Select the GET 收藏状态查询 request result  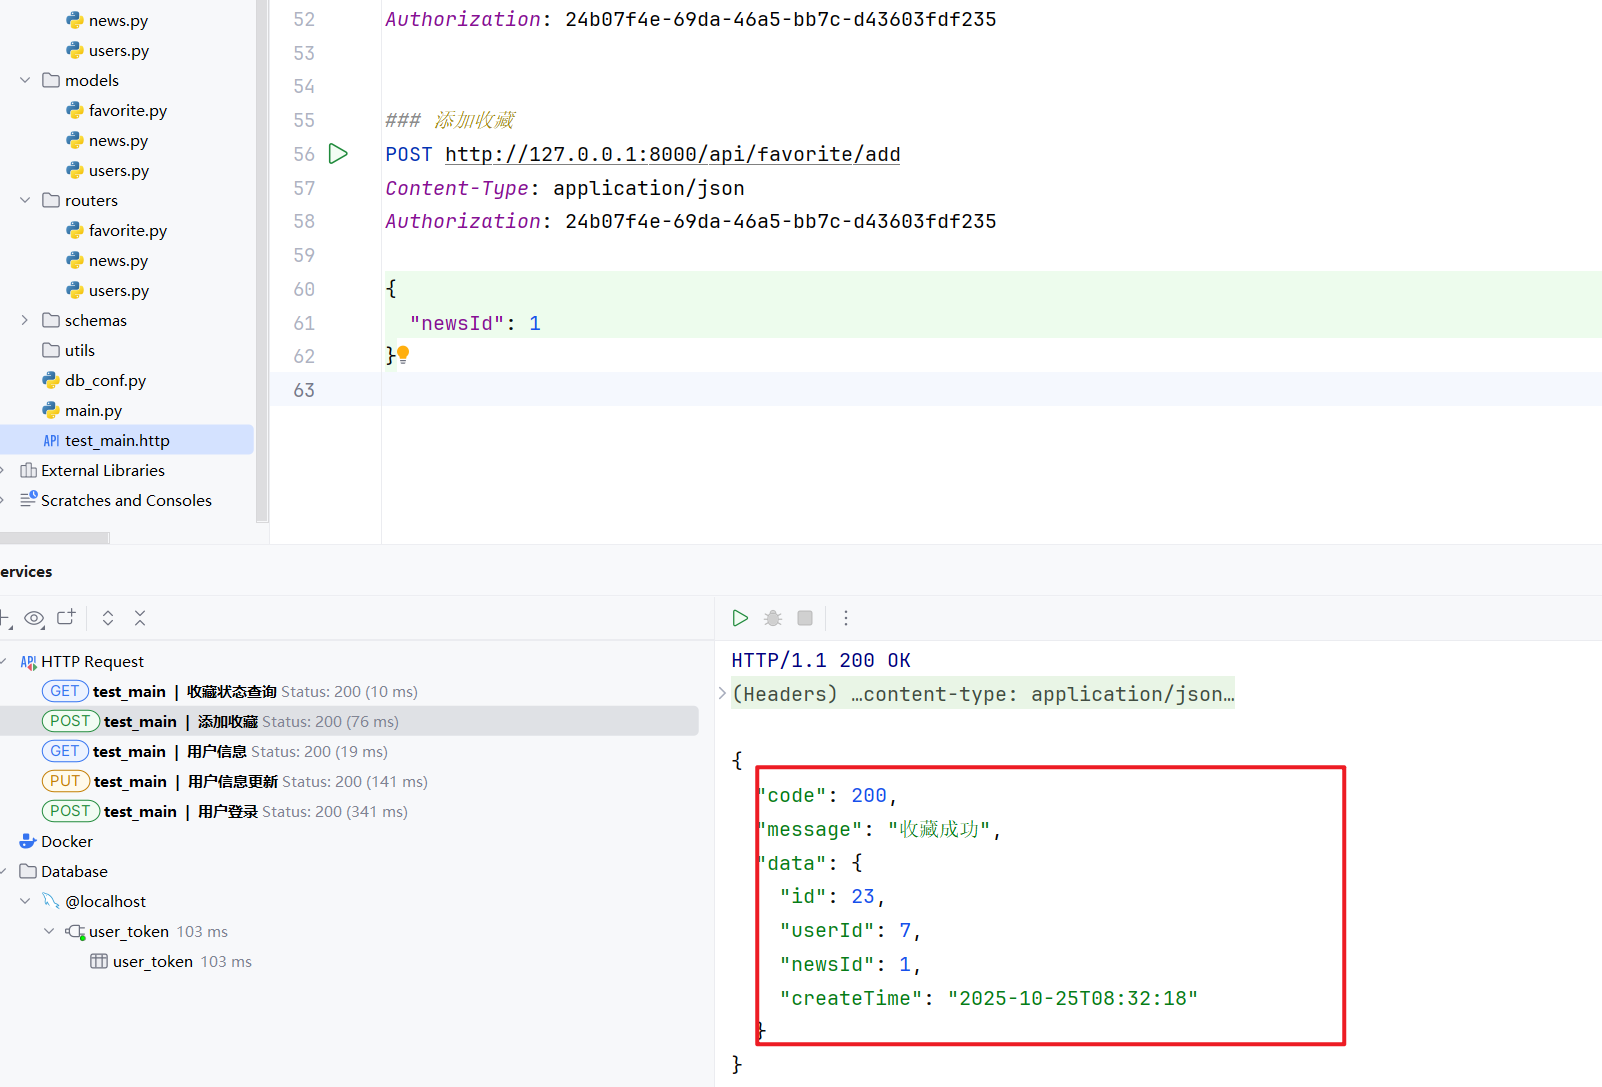point(230,691)
